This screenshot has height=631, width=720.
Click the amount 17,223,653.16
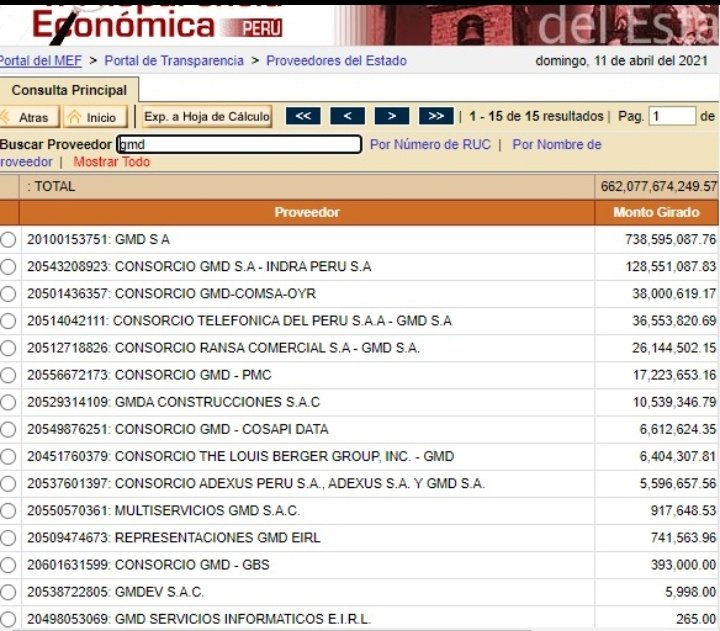click(675, 375)
